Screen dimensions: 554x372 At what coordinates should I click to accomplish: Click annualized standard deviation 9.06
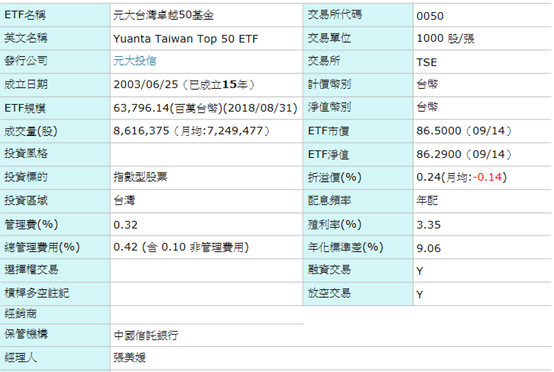point(429,248)
